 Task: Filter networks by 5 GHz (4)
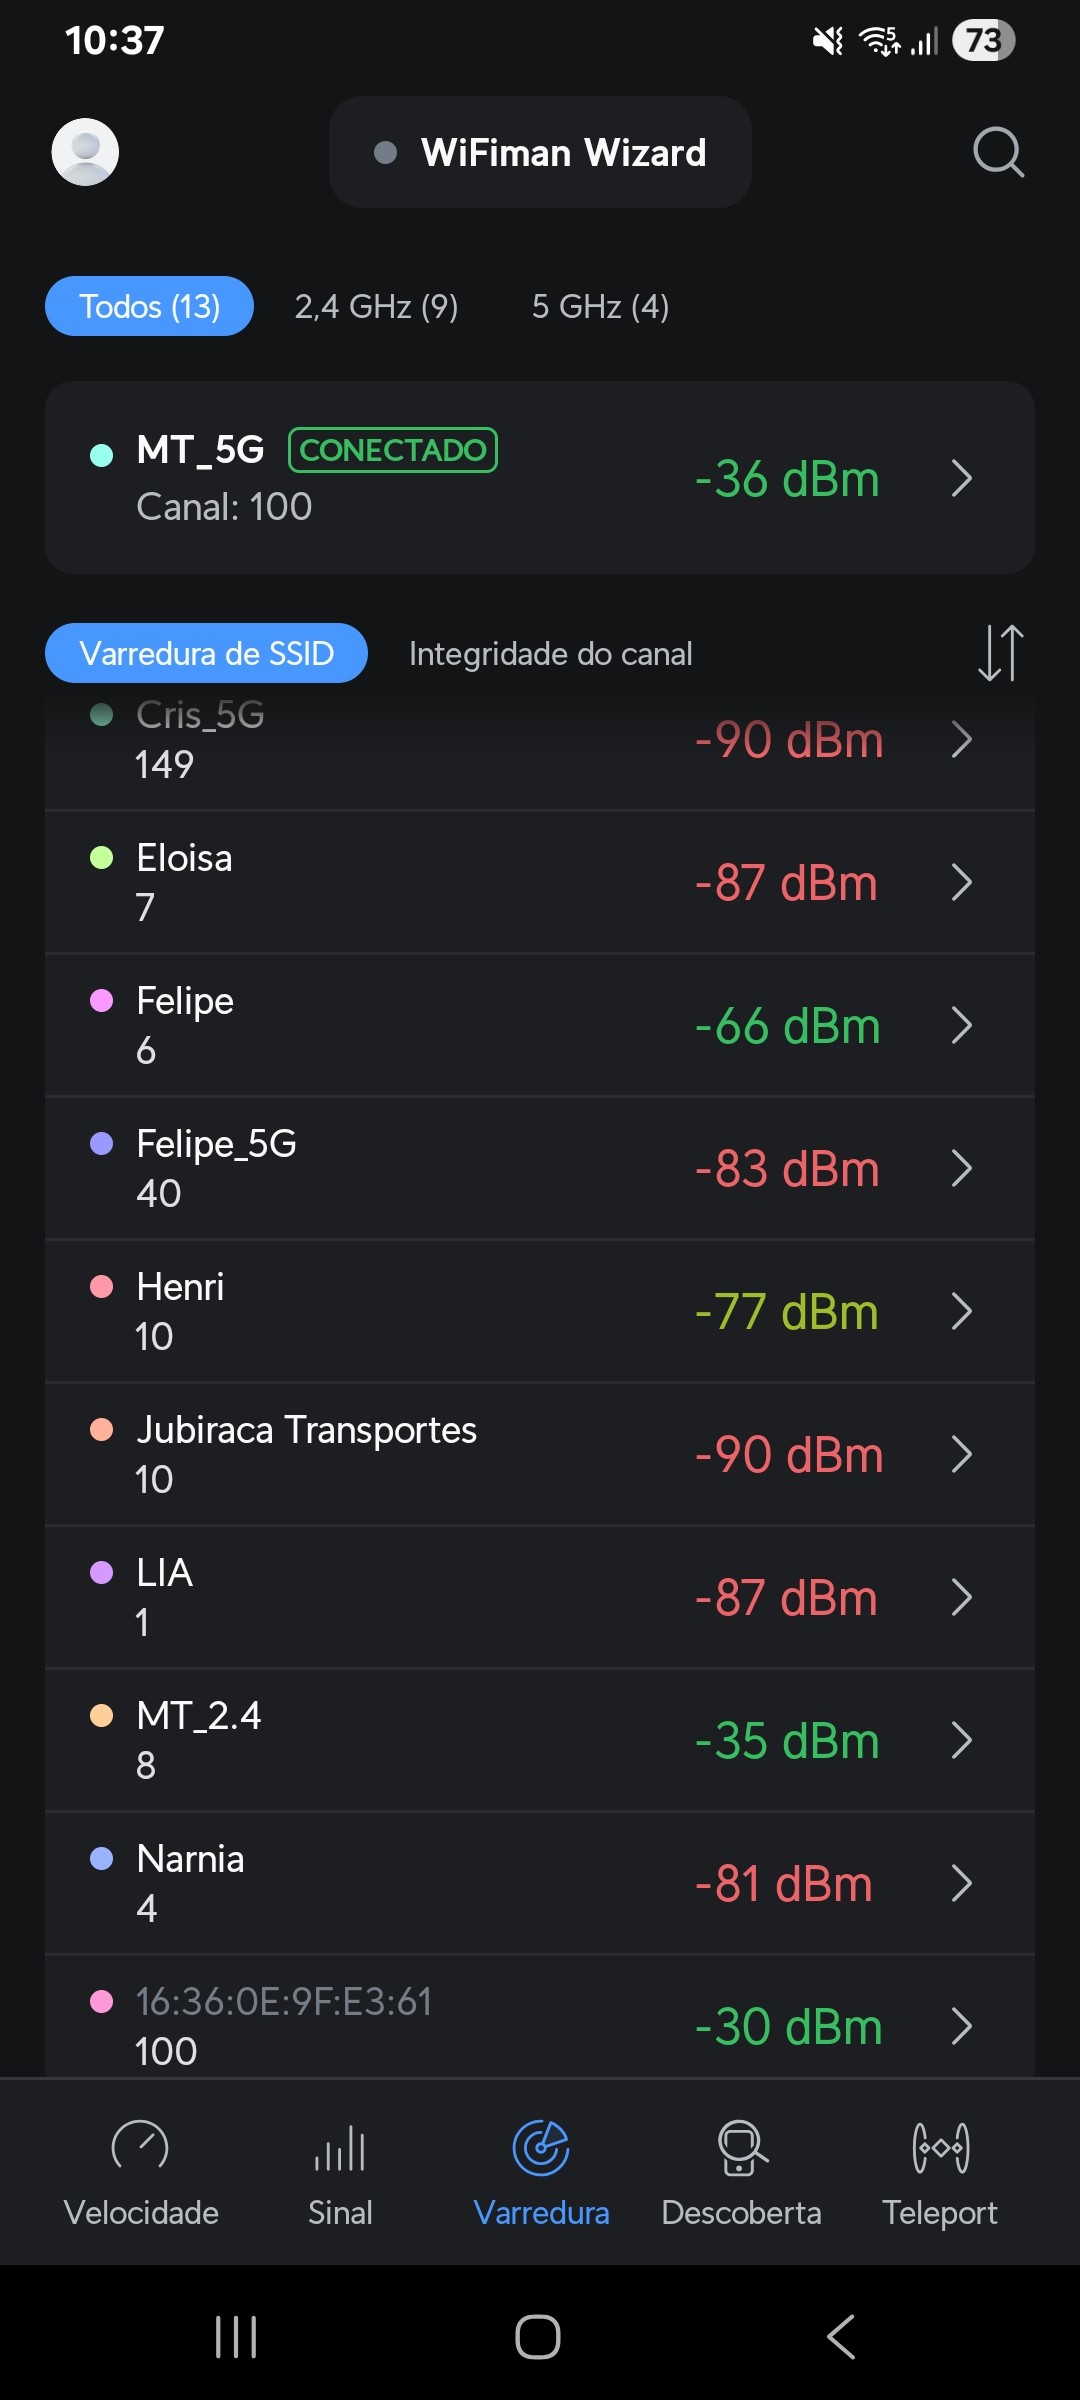600,306
